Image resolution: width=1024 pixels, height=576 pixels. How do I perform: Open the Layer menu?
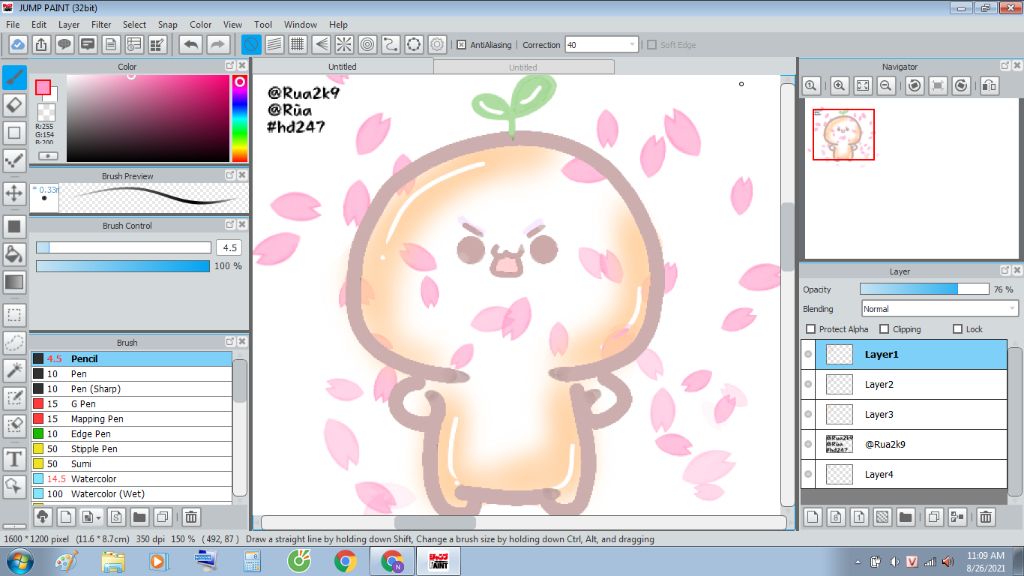click(x=69, y=24)
